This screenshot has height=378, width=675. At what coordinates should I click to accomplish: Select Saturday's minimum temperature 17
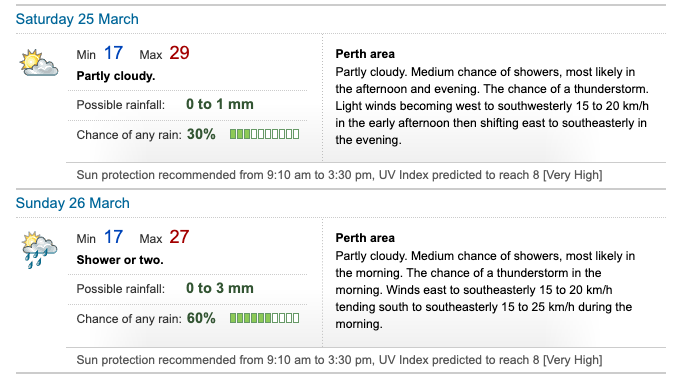click(113, 53)
